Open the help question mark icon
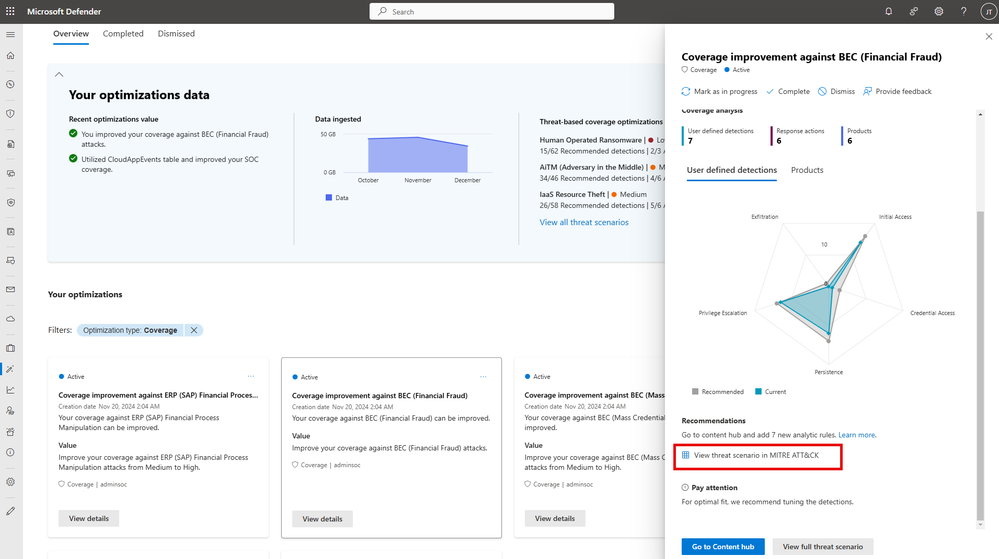 point(963,11)
